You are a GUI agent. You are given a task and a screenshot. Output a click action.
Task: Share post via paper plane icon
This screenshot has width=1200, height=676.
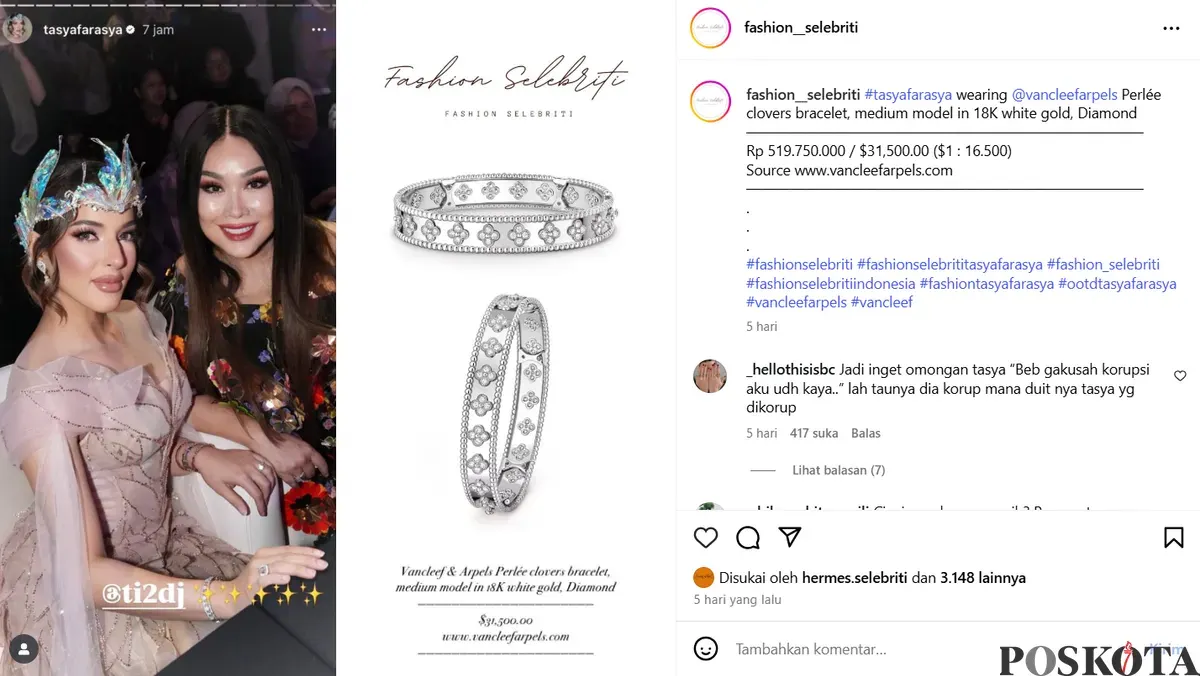coord(790,536)
